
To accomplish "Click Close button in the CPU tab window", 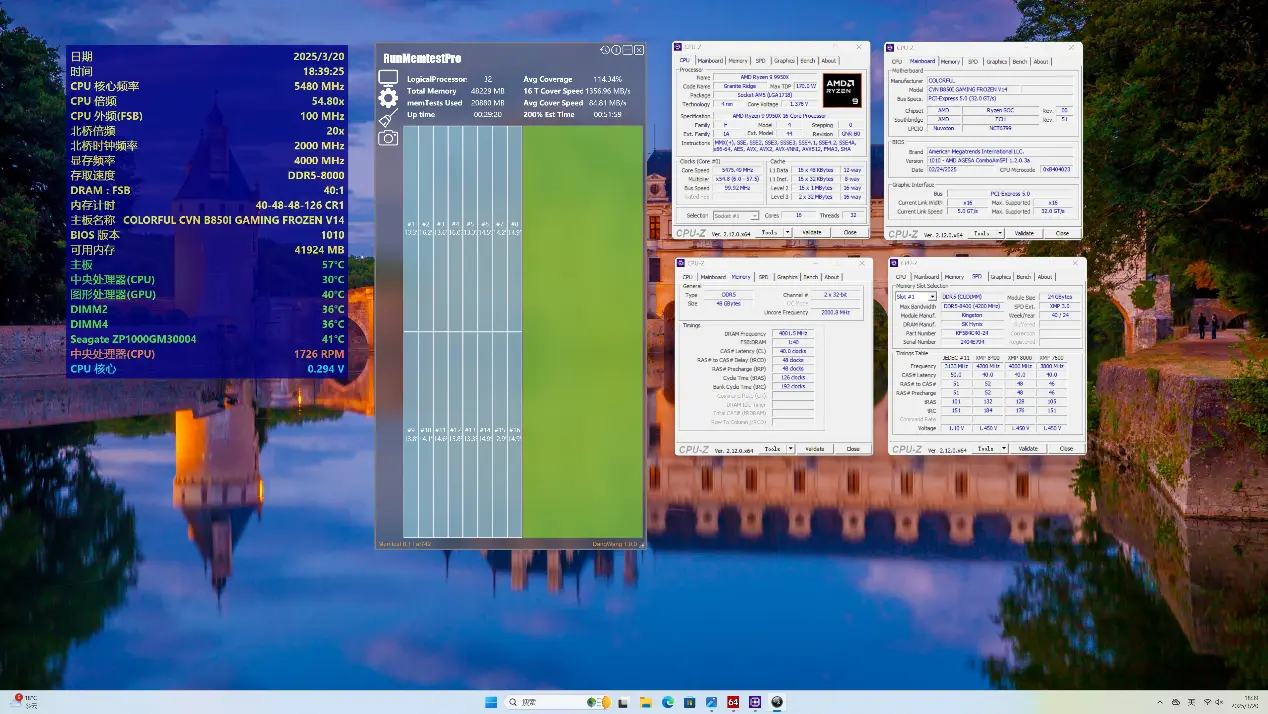I will 850,232.
